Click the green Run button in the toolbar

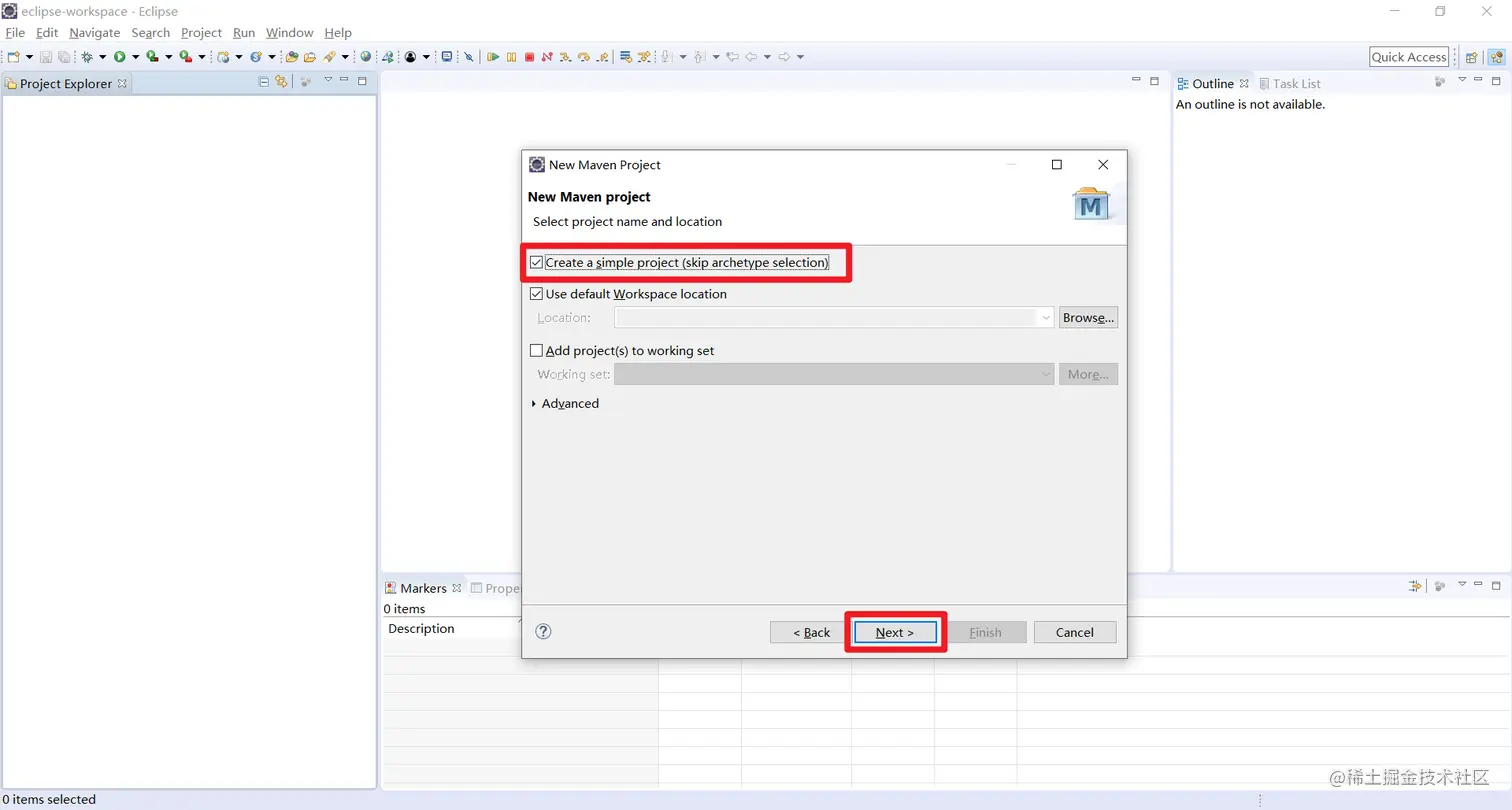[x=120, y=57]
